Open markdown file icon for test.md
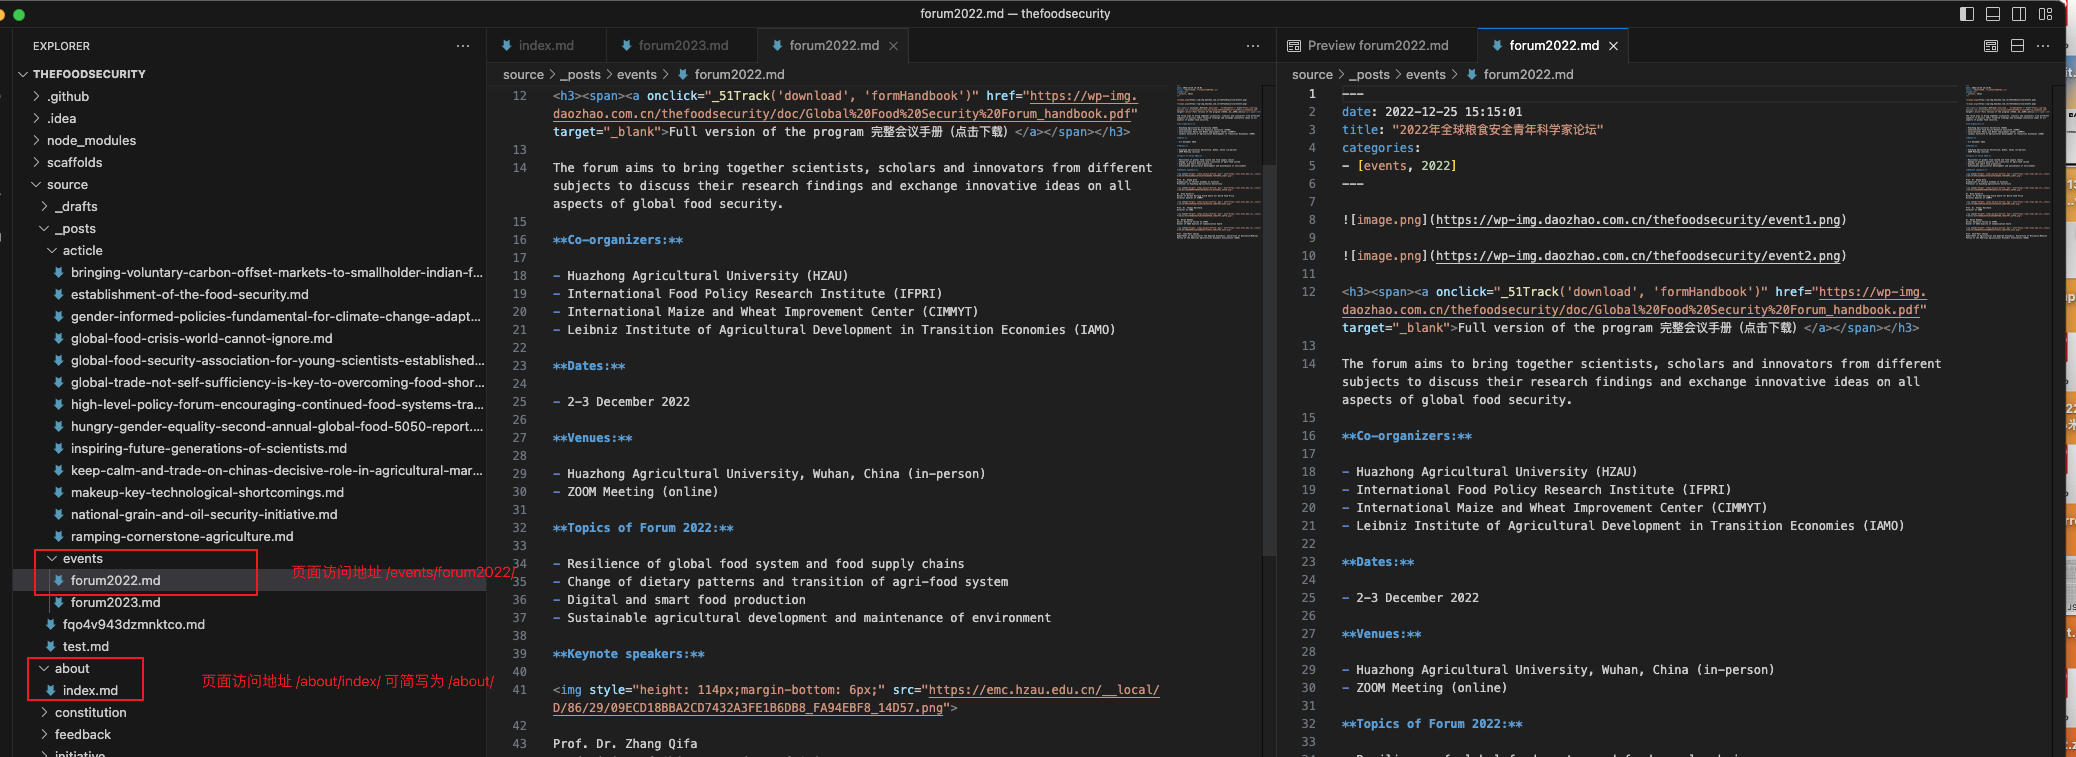This screenshot has width=2076, height=757. point(50,647)
